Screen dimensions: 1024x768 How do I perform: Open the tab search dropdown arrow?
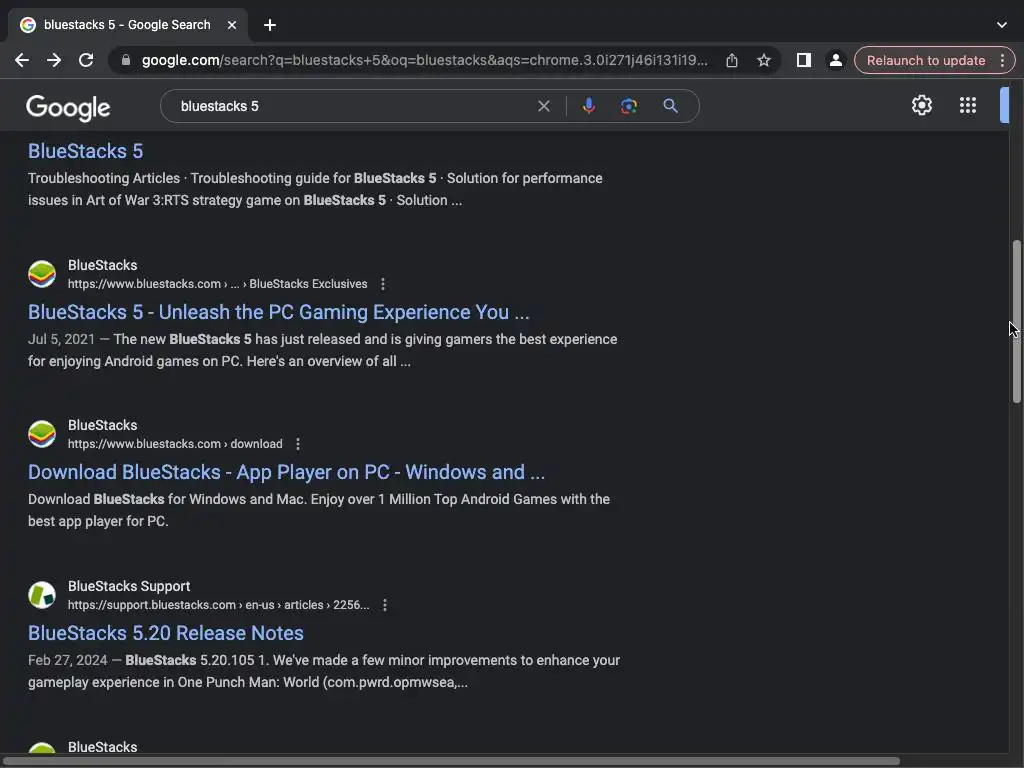click(1002, 25)
